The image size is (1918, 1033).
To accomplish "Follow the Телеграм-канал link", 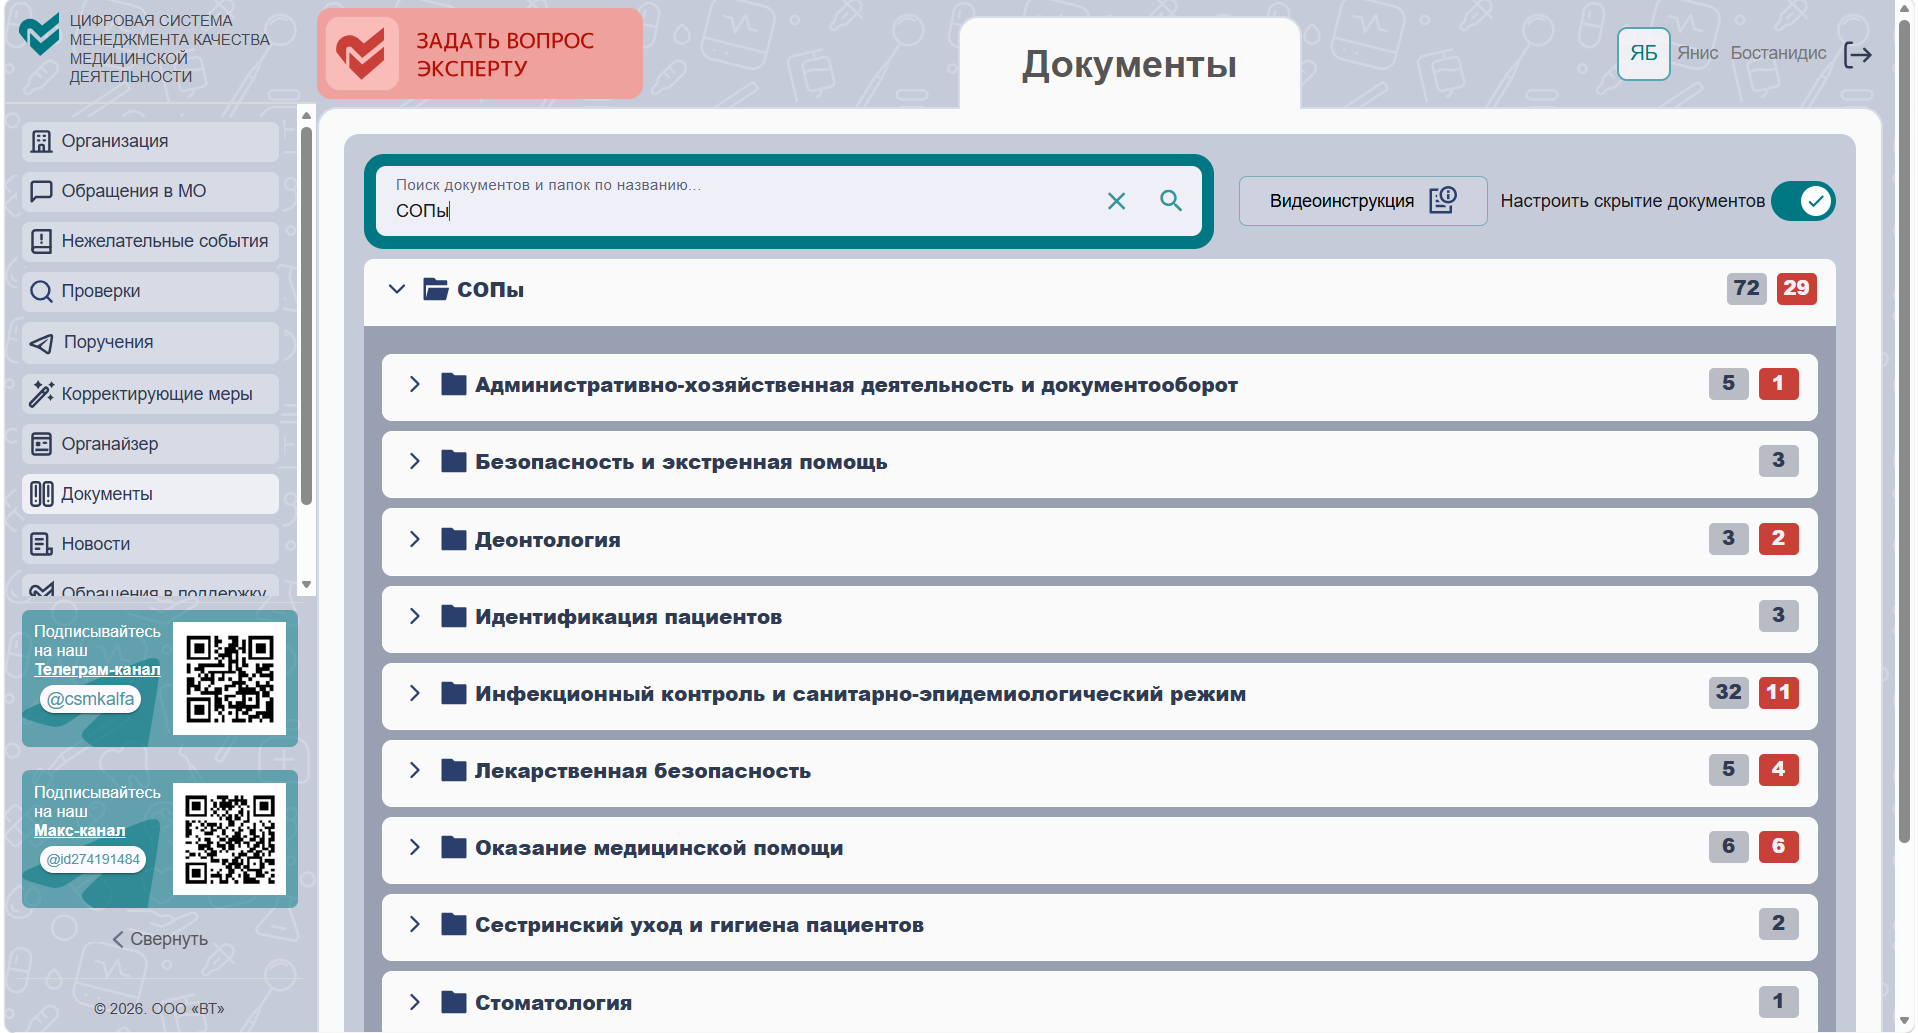I will [97, 670].
